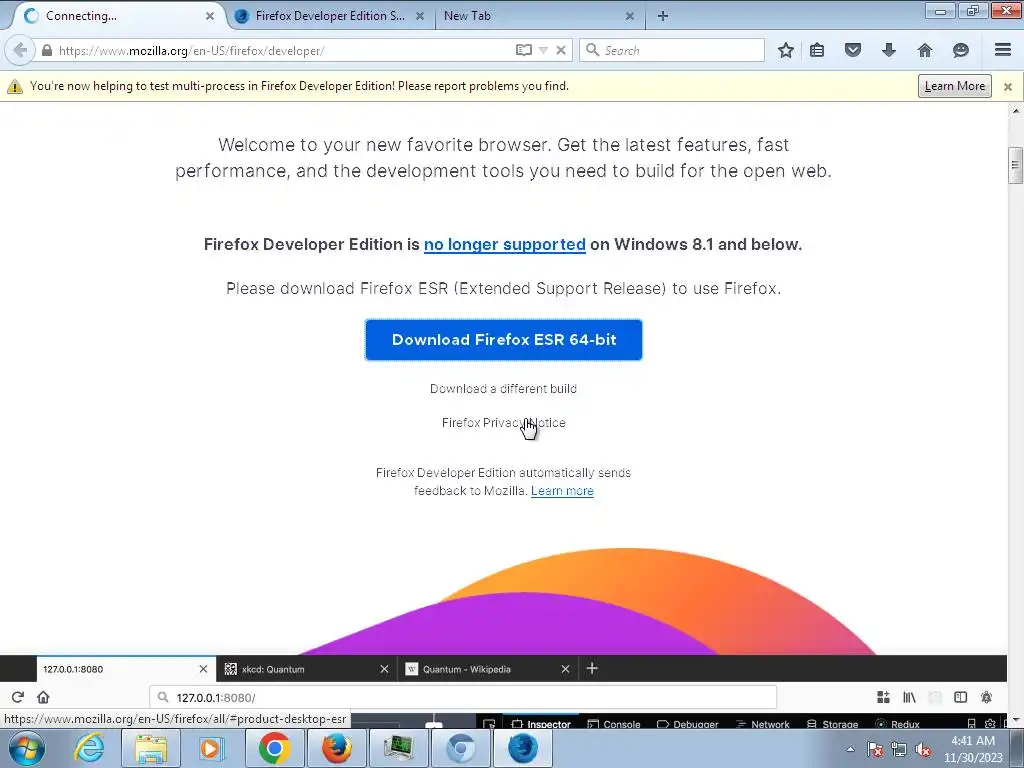Click the scrollbar down arrow
The width and height of the screenshot is (1024, 768).
coord(1016,720)
